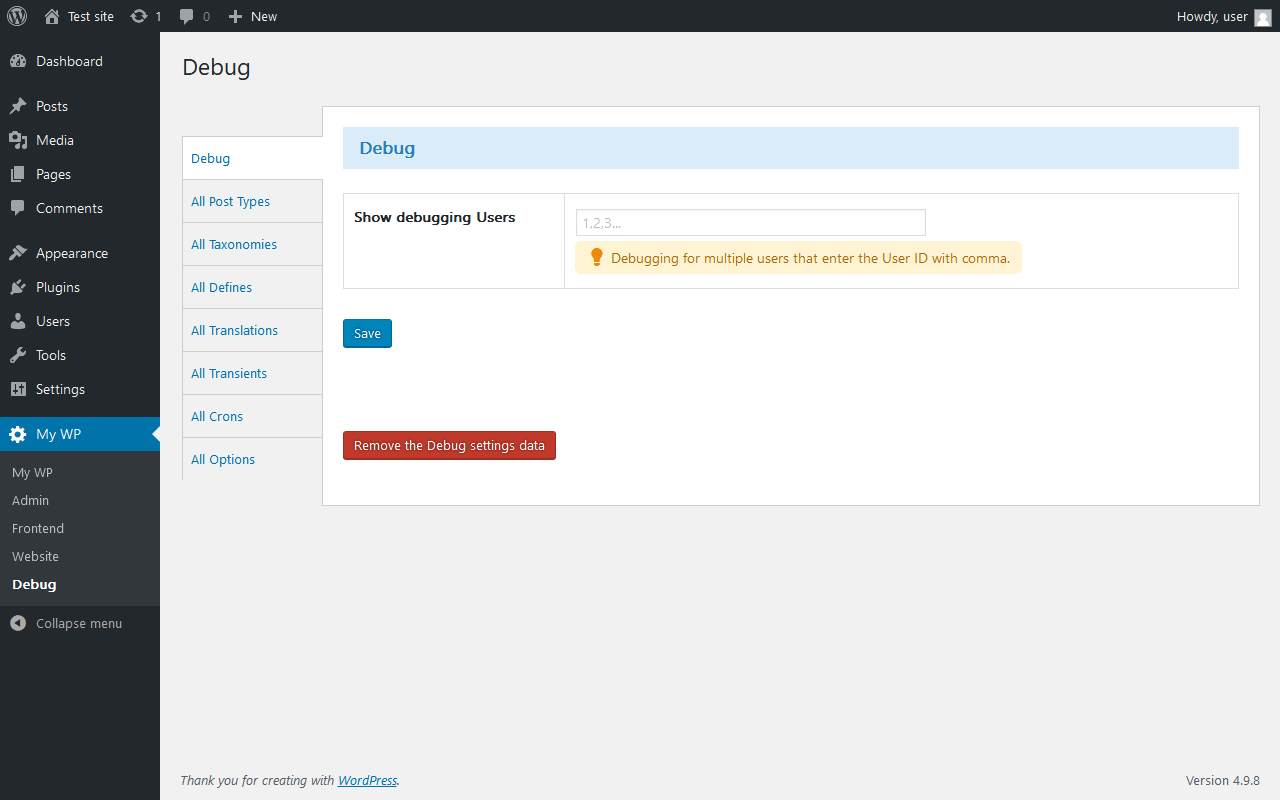The height and width of the screenshot is (800, 1280).
Task: Click the Dashboard gauge icon
Action: click(18, 61)
